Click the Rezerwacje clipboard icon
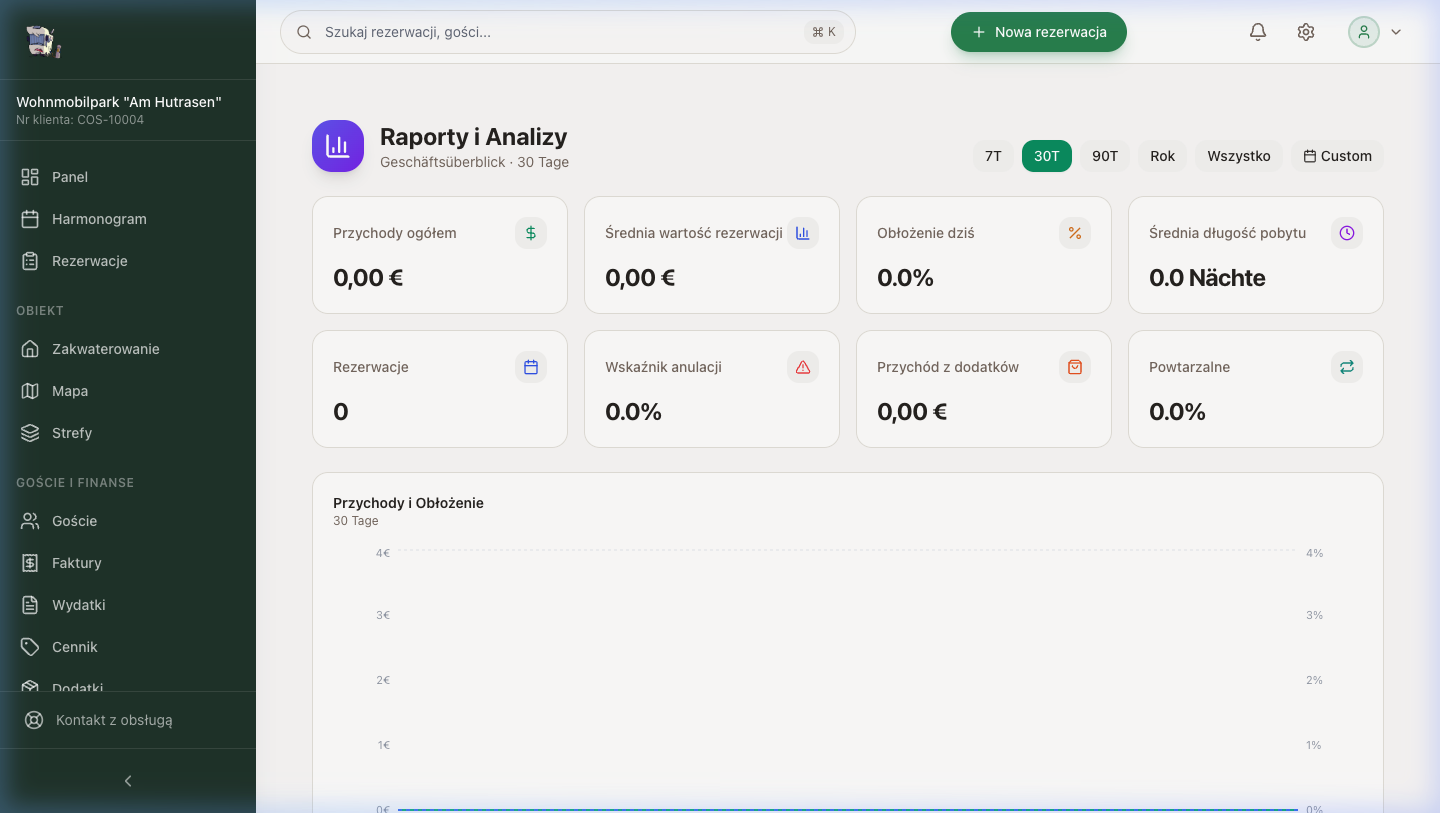 point(30,261)
